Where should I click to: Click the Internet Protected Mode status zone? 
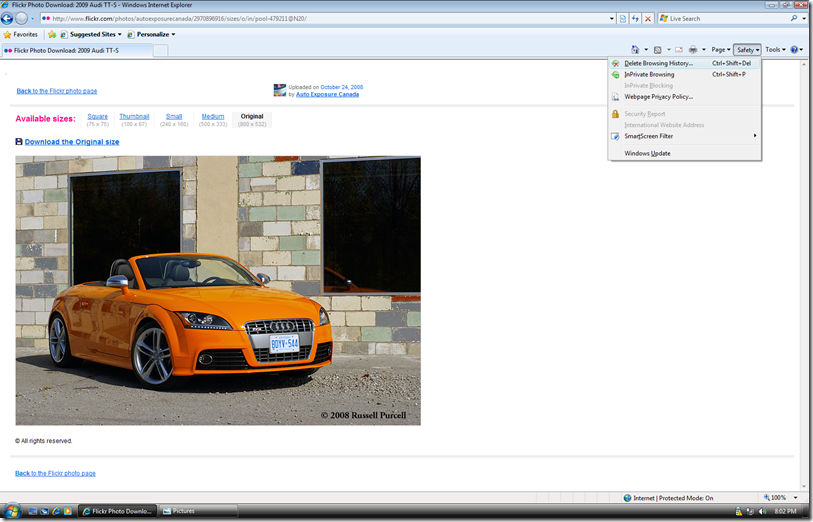pyautogui.click(x=668, y=498)
